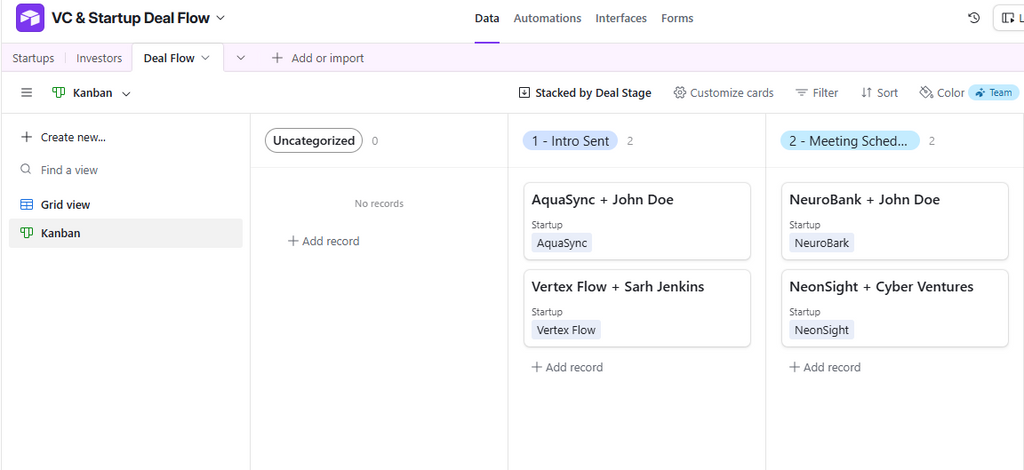Click the green Kanban icon in view bar
1024x470 pixels.
click(x=59, y=93)
